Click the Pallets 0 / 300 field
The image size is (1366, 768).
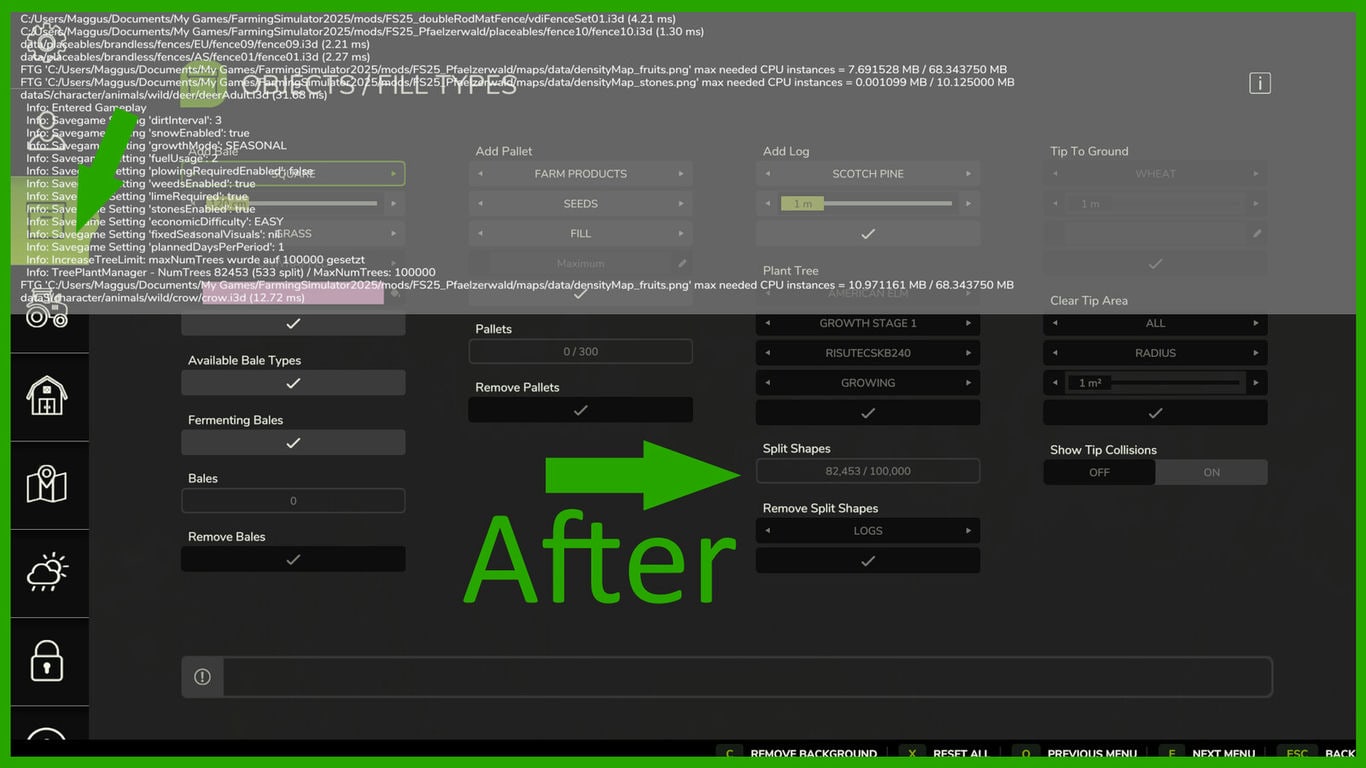tap(580, 352)
